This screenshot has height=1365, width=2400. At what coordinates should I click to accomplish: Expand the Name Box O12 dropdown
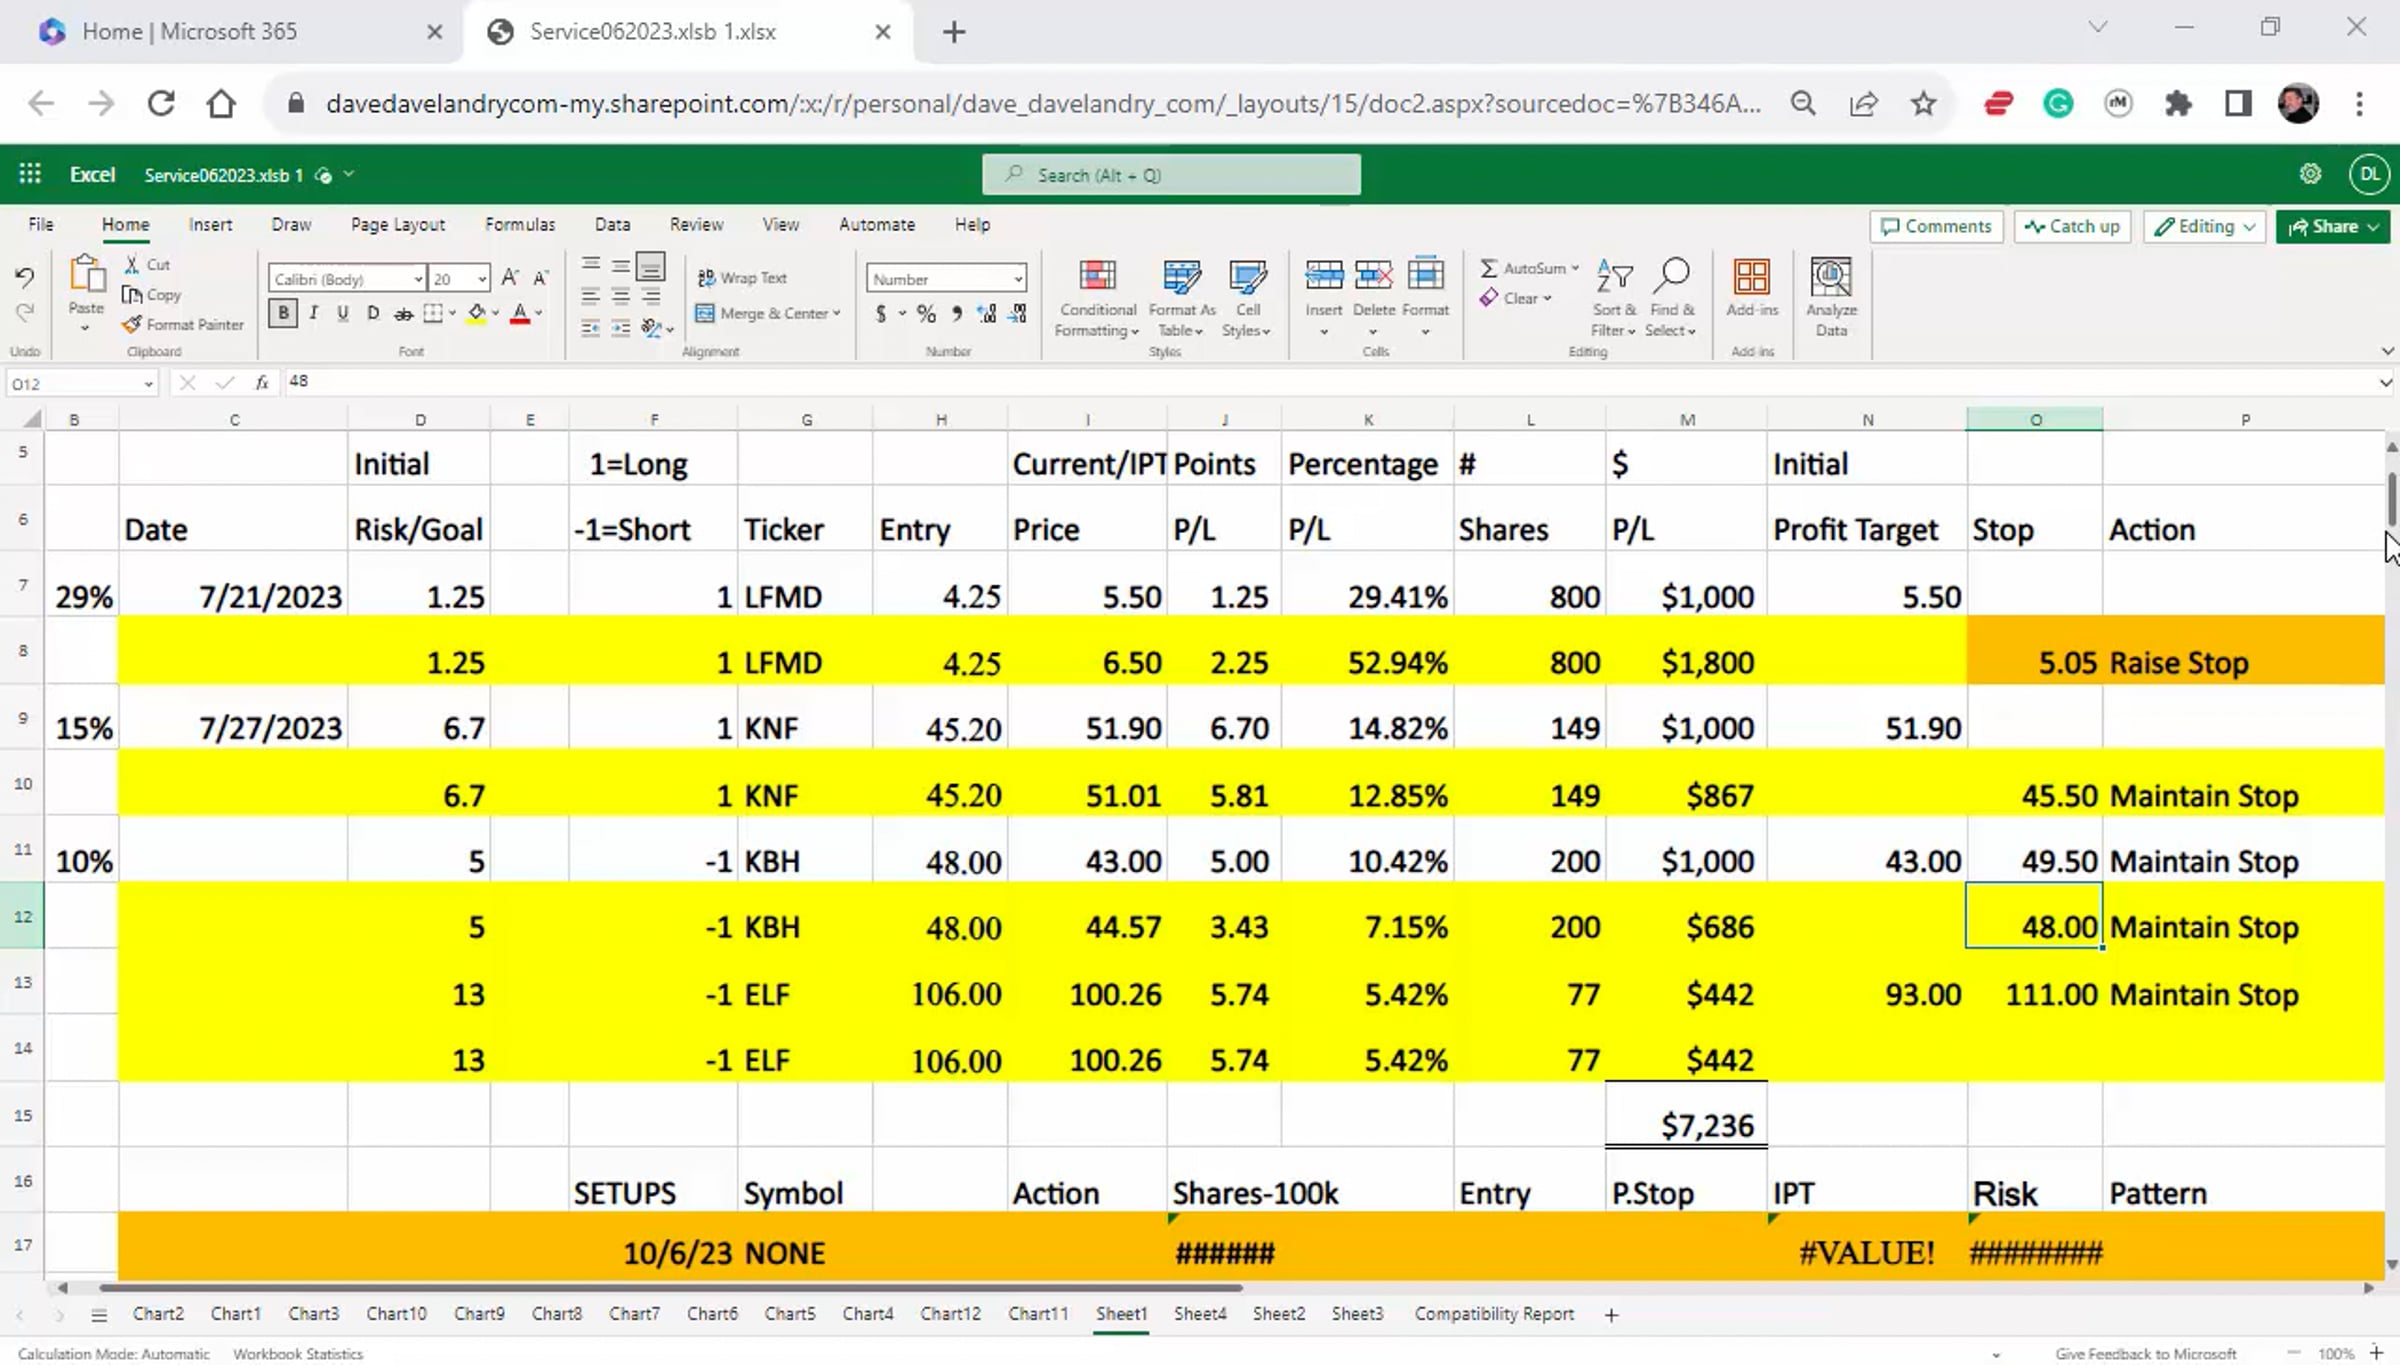pyautogui.click(x=148, y=384)
